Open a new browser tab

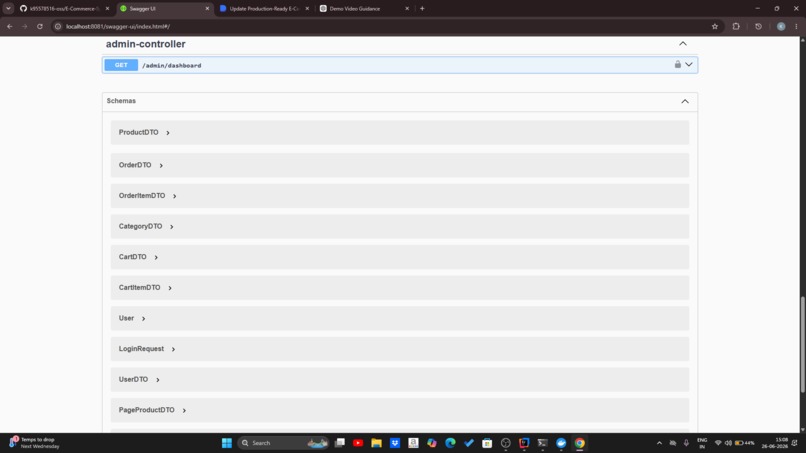point(422,9)
